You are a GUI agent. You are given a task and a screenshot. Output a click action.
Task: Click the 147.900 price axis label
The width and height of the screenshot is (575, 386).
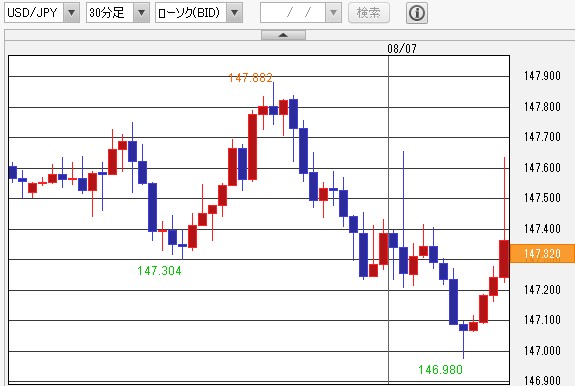tap(542, 76)
